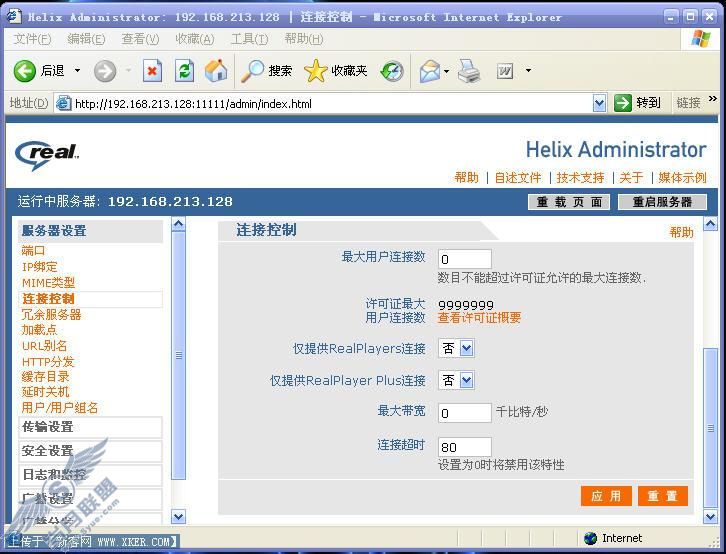The image size is (726, 554).
Task: Open the address bar history dropdown
Action: (599, 103)
